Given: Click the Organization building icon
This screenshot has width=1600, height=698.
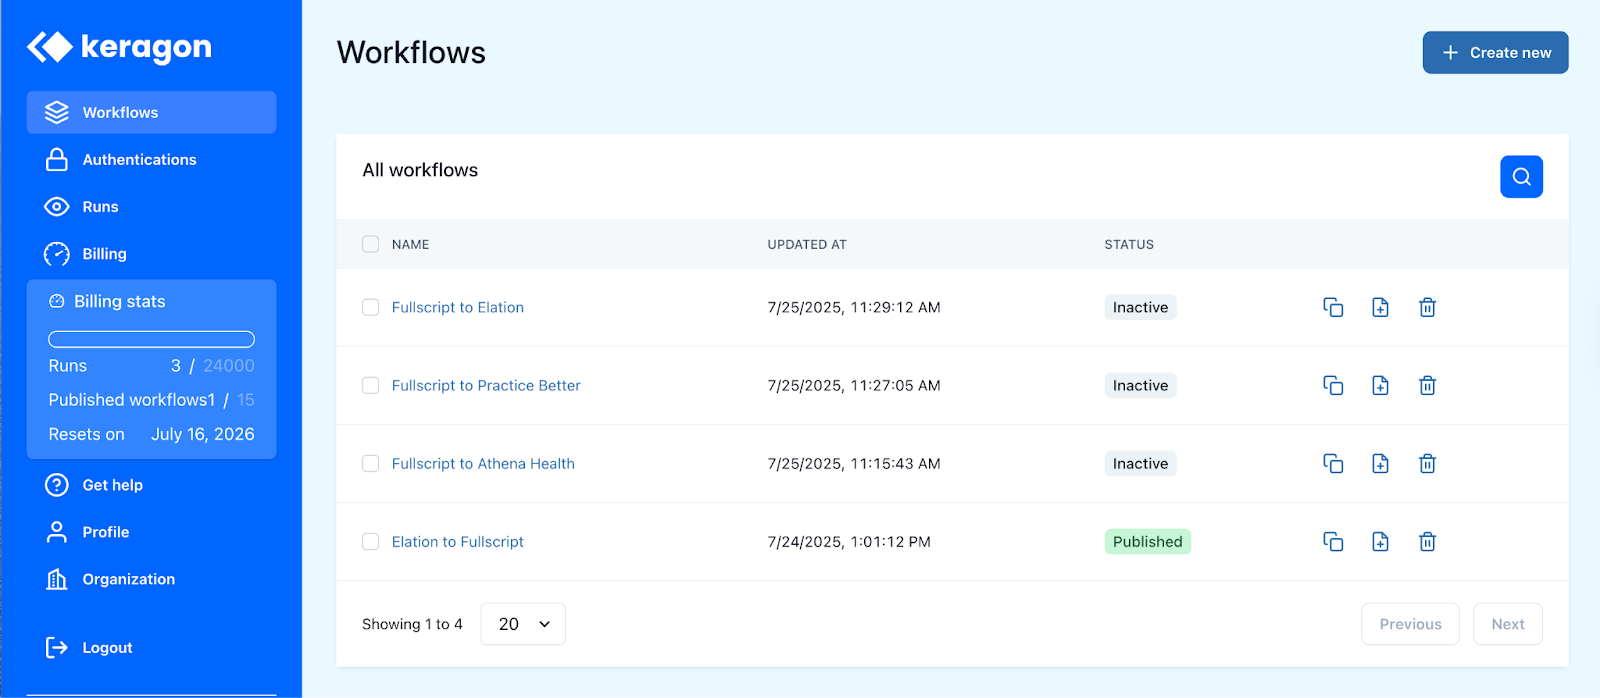Looking at the screenshot, I should [x=57, y=579].
